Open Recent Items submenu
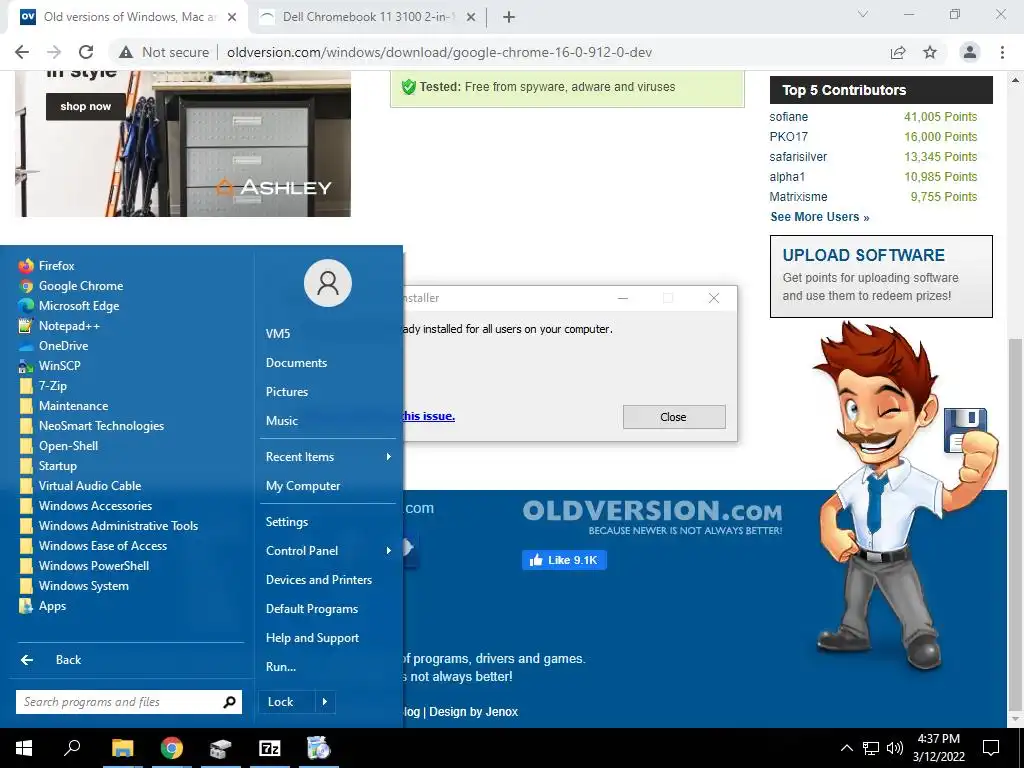 pyautogui.click(x=328, y=457)
